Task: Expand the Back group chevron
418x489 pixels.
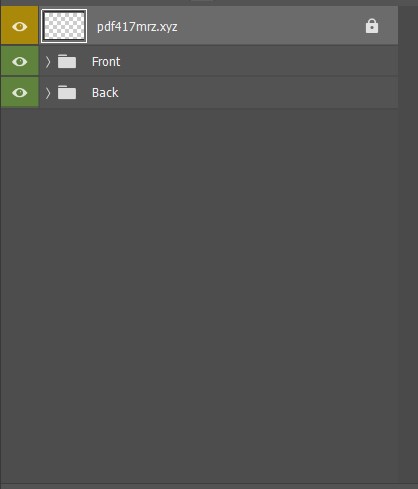Action: point(48,93)
